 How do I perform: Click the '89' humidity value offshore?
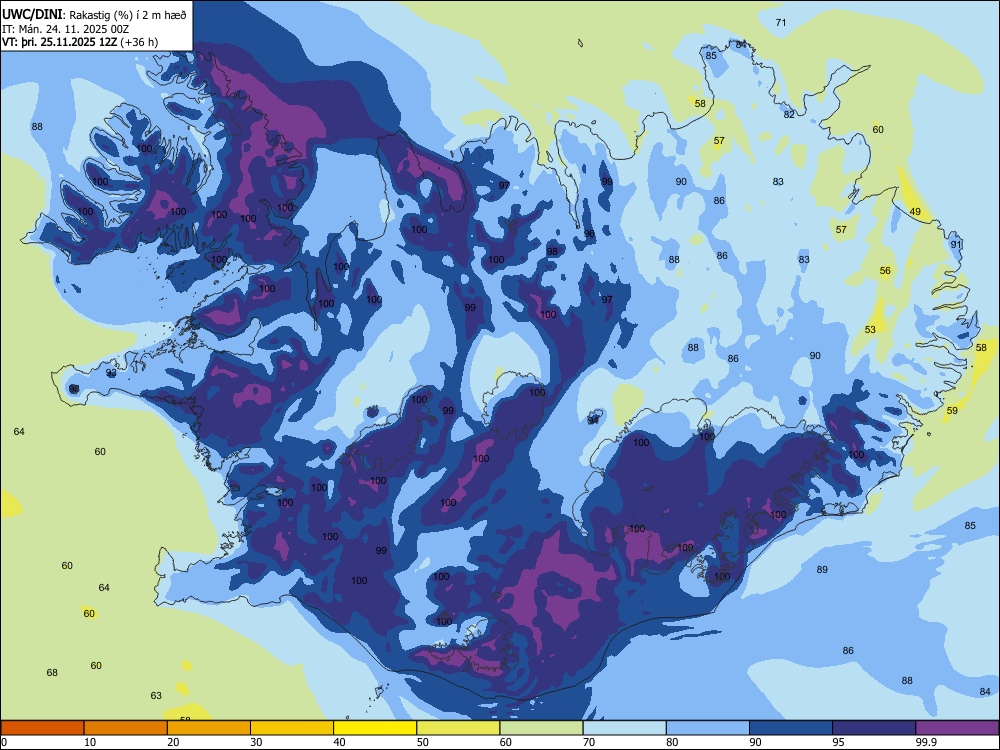(x=822, y=570)
